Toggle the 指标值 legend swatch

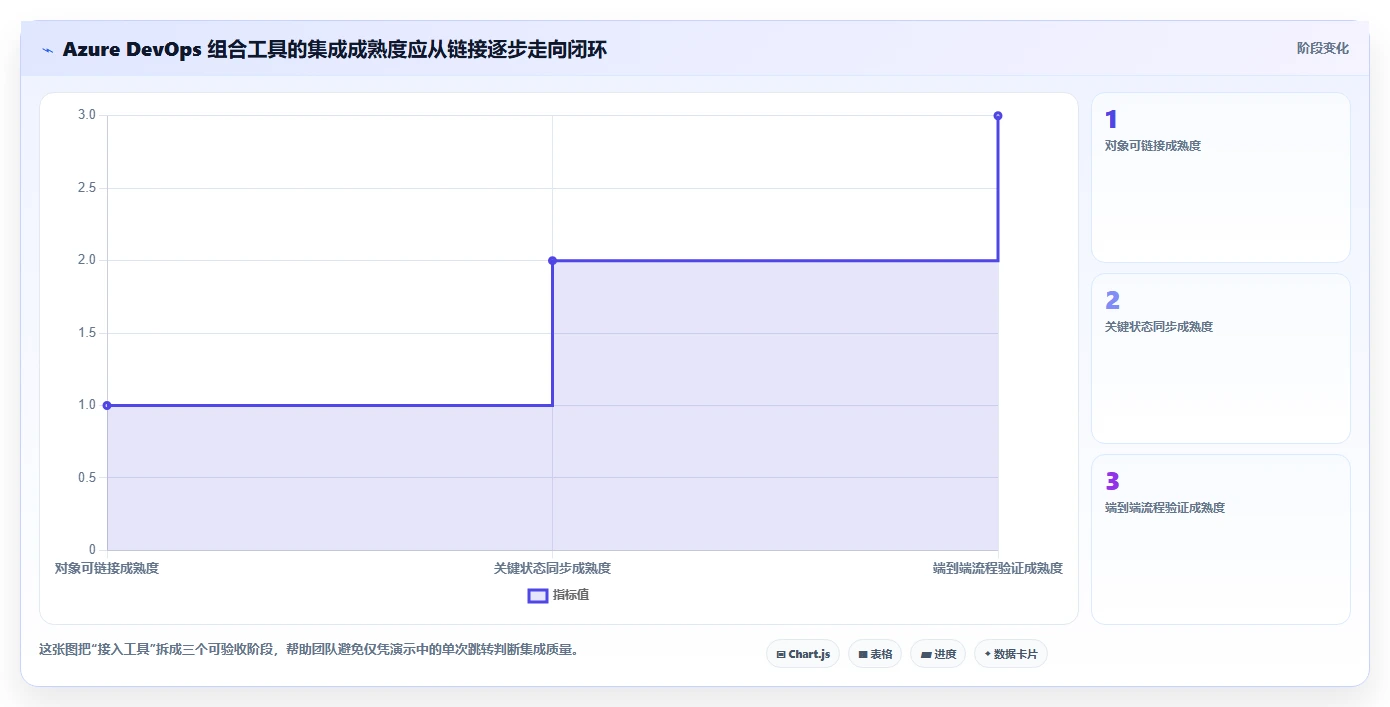point(538,596)
